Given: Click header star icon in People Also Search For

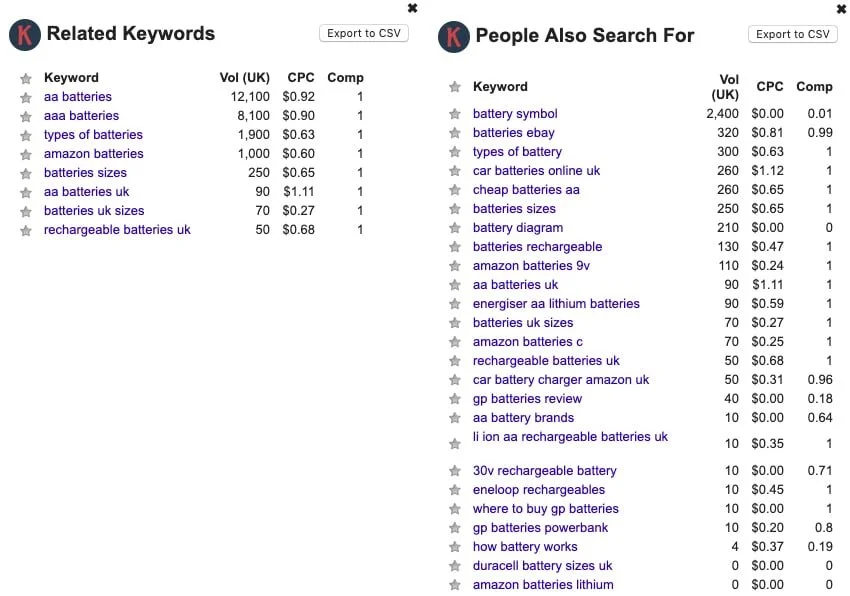Looking at the screenshot, I should click(x=455, y=87).
